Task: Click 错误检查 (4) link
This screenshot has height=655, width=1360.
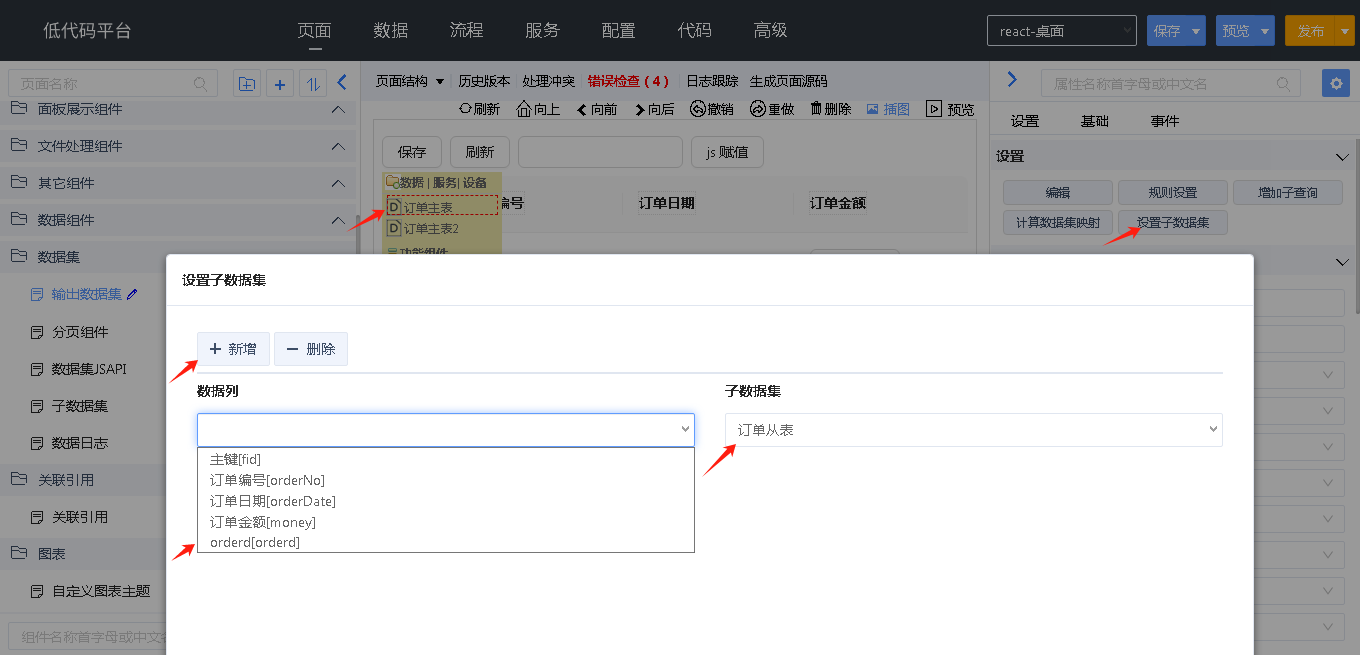Action: pyautogui.click(x=628, y=81)
